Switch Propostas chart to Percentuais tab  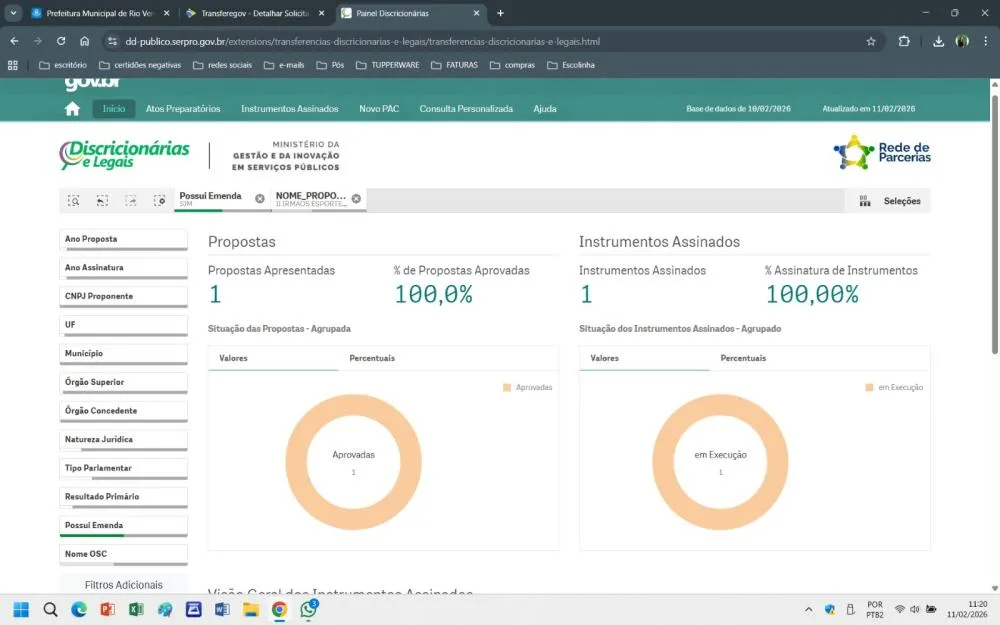point(372,358)
